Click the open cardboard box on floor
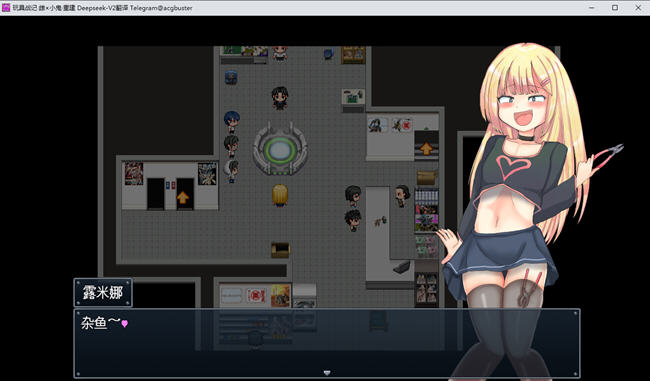This screenshot has height=381, width=650. (x=280, y=250)
